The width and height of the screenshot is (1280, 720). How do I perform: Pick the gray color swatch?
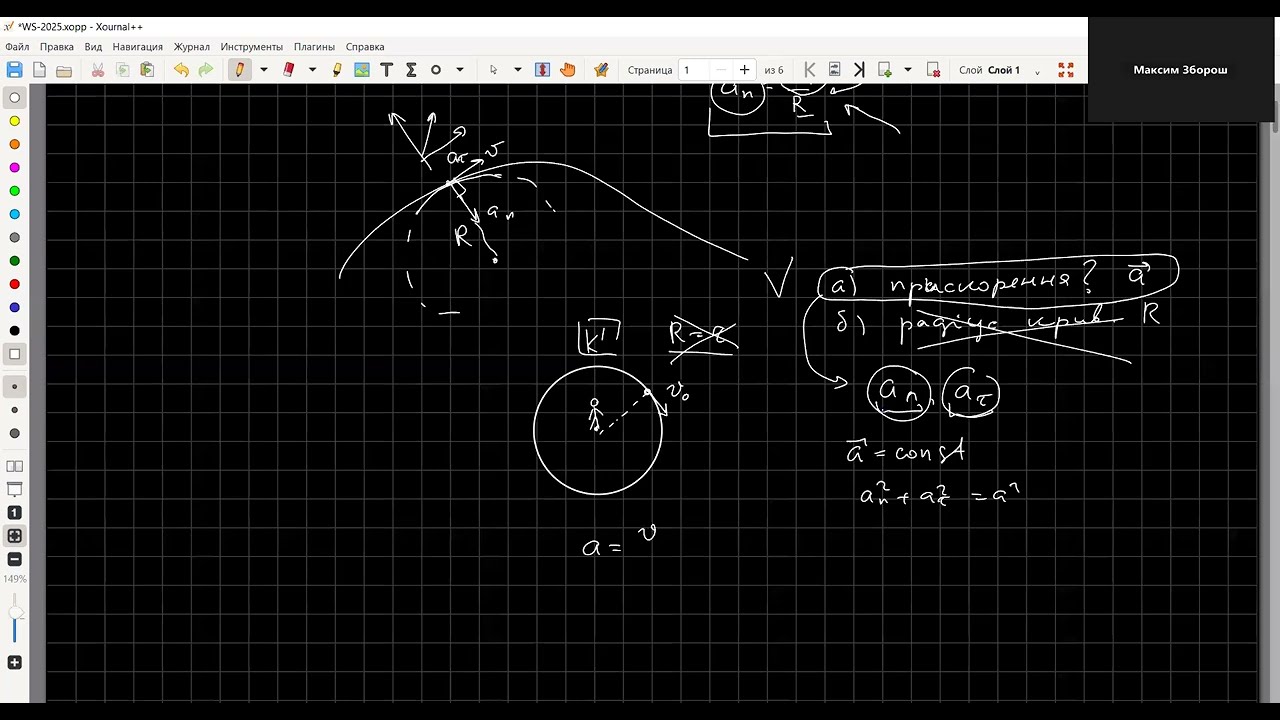click(14, 238)
